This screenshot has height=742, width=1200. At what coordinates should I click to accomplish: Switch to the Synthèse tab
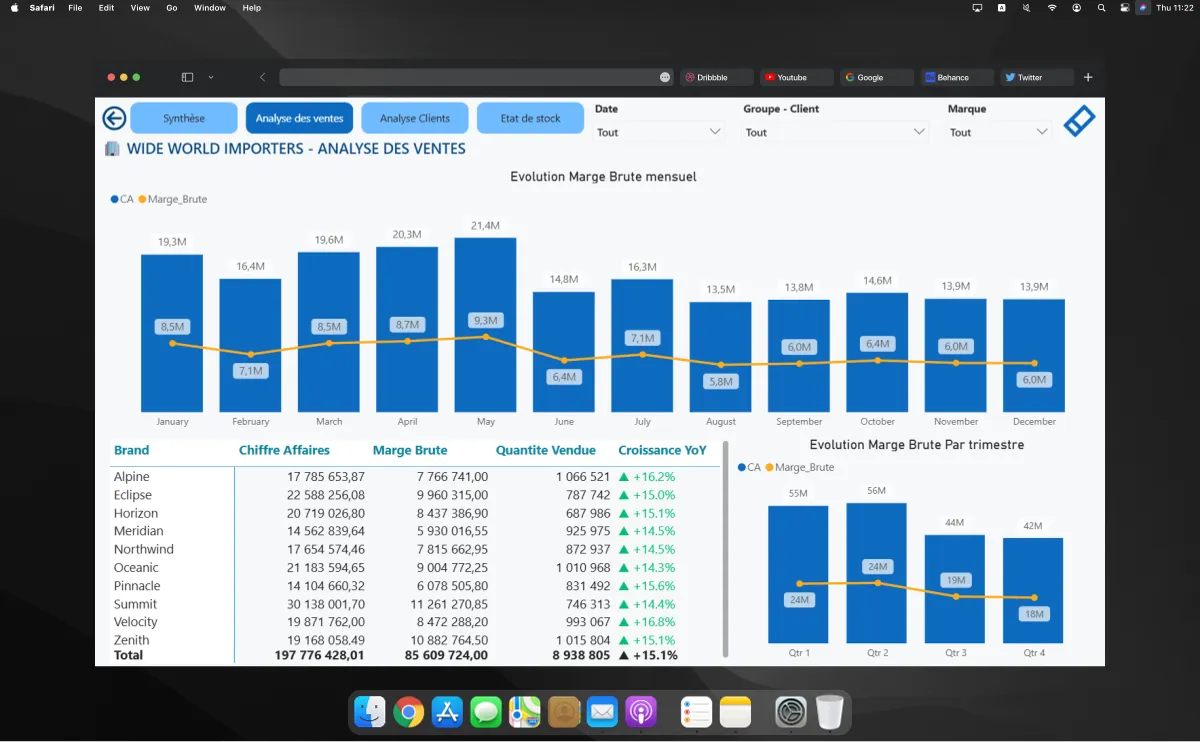pyautogui.click(x=183, y=117)
